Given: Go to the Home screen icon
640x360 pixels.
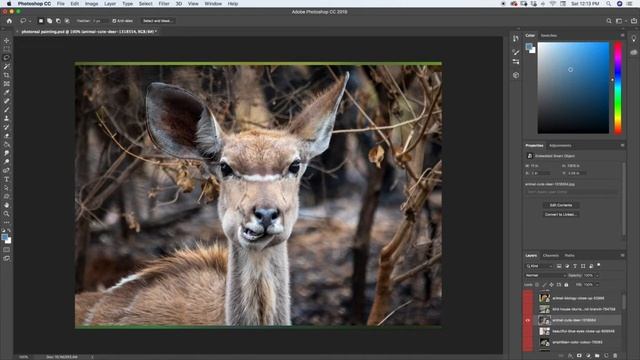Looking at the screenshot, I should 9,21.
